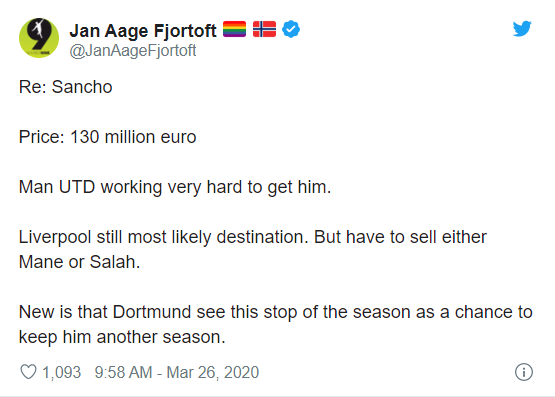555x397 pixels.
Task: Click the 'Mane or Salah.' text
Action: (79, 262)
